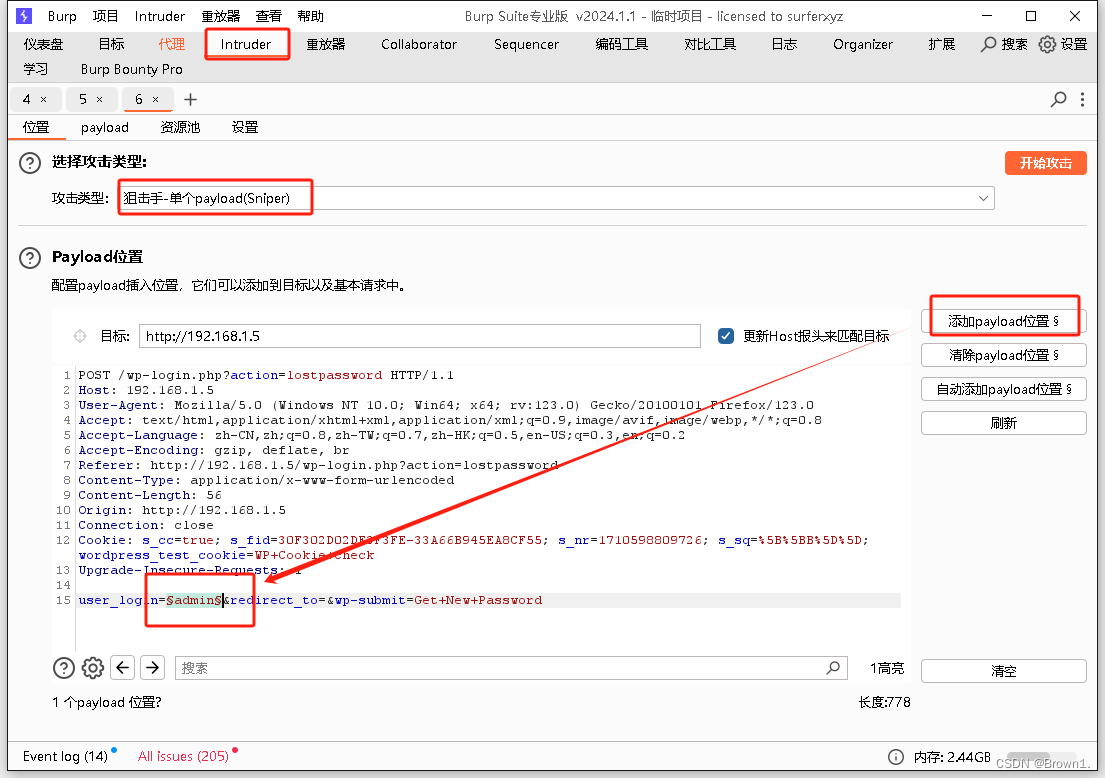Screen dimensions: 1105x778
Task: Open the 重放器 menu in menu bar
Action: pos(221,16)
